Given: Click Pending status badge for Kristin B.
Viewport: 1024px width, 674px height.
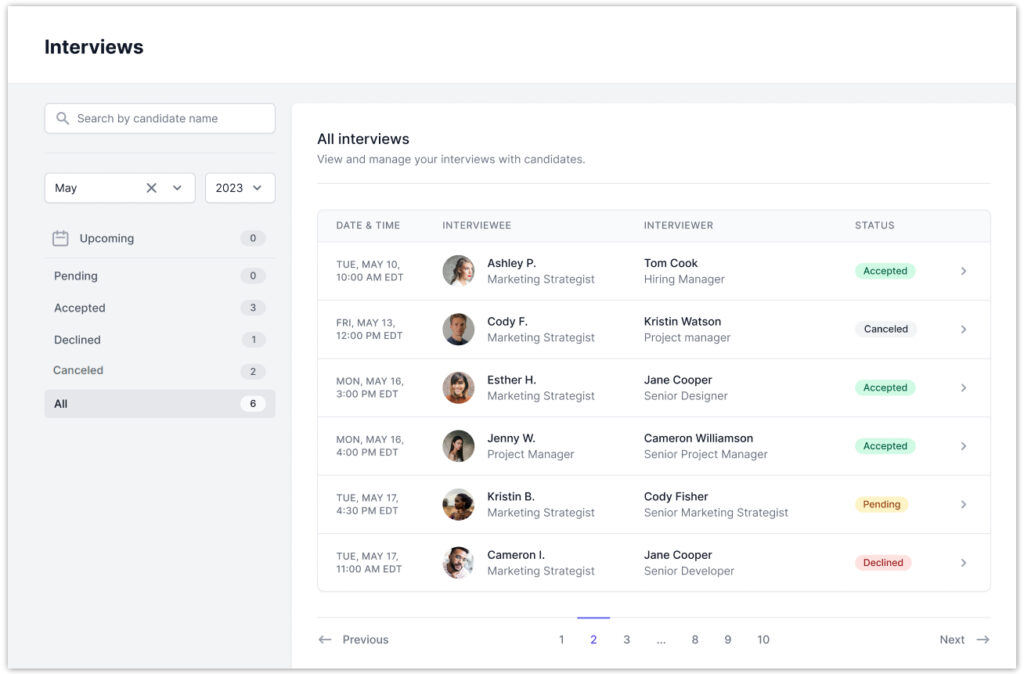Looking at the screenshot, I should pos(881,505).
